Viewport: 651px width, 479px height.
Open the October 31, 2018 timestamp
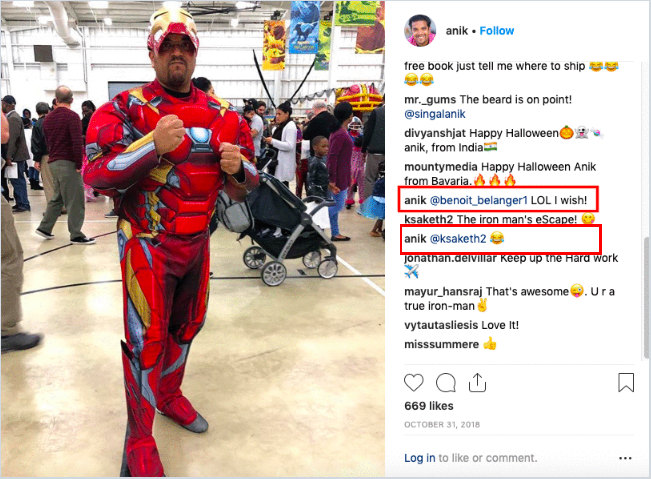[442, 425]
